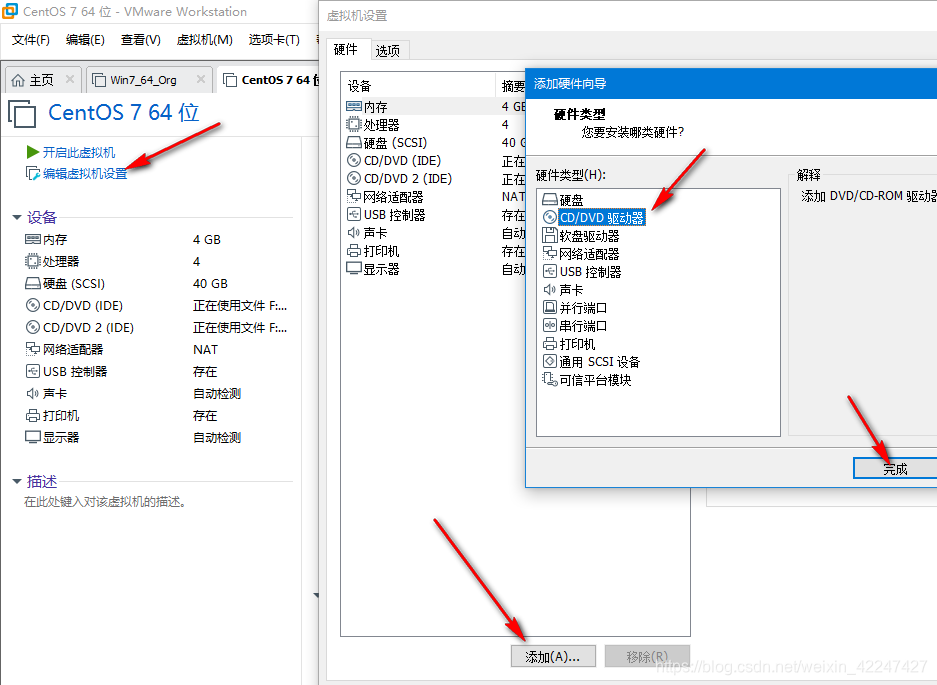Open the 文件(F) menu
937x685 pixels.
pos(30,39)
